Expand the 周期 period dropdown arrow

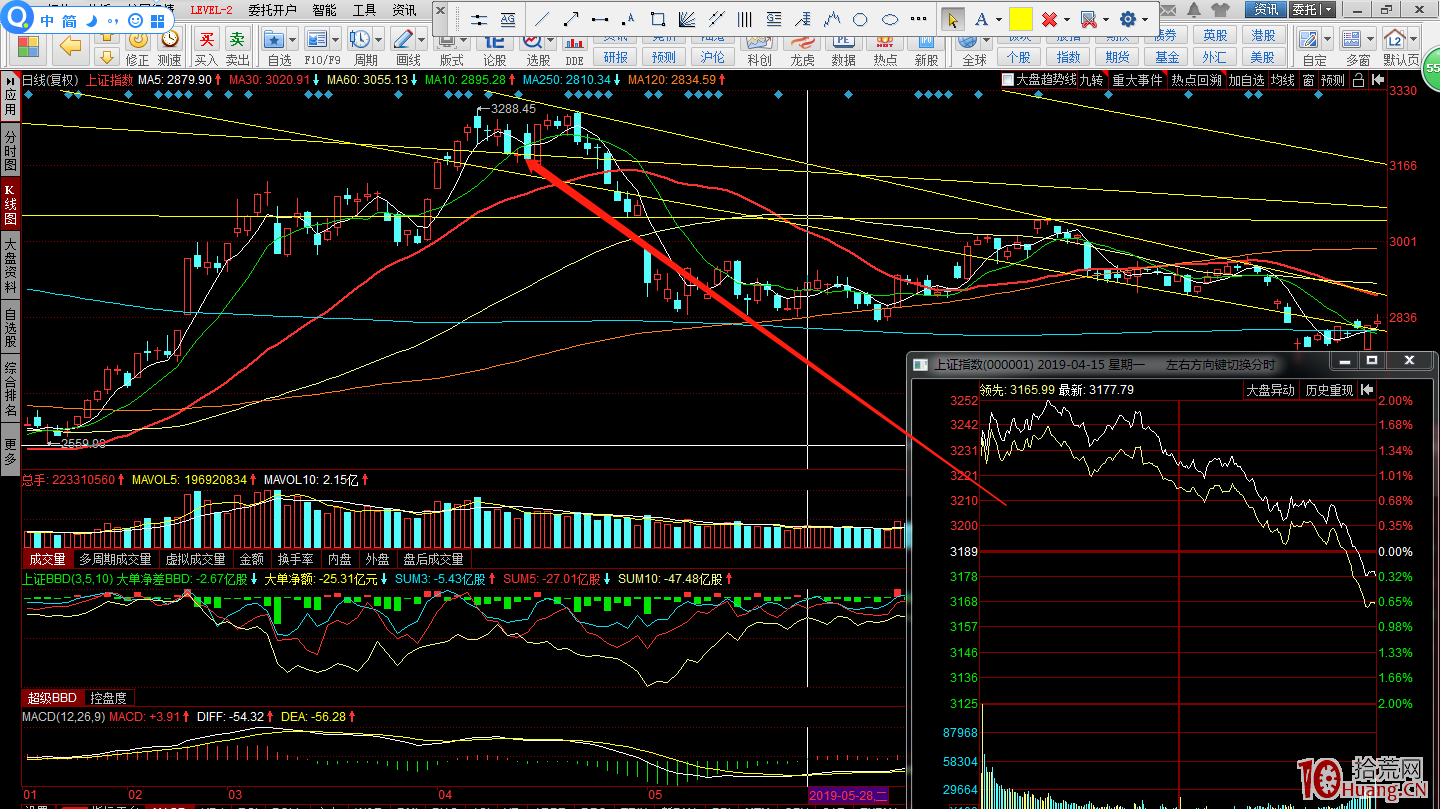click(x=379, y=40)
